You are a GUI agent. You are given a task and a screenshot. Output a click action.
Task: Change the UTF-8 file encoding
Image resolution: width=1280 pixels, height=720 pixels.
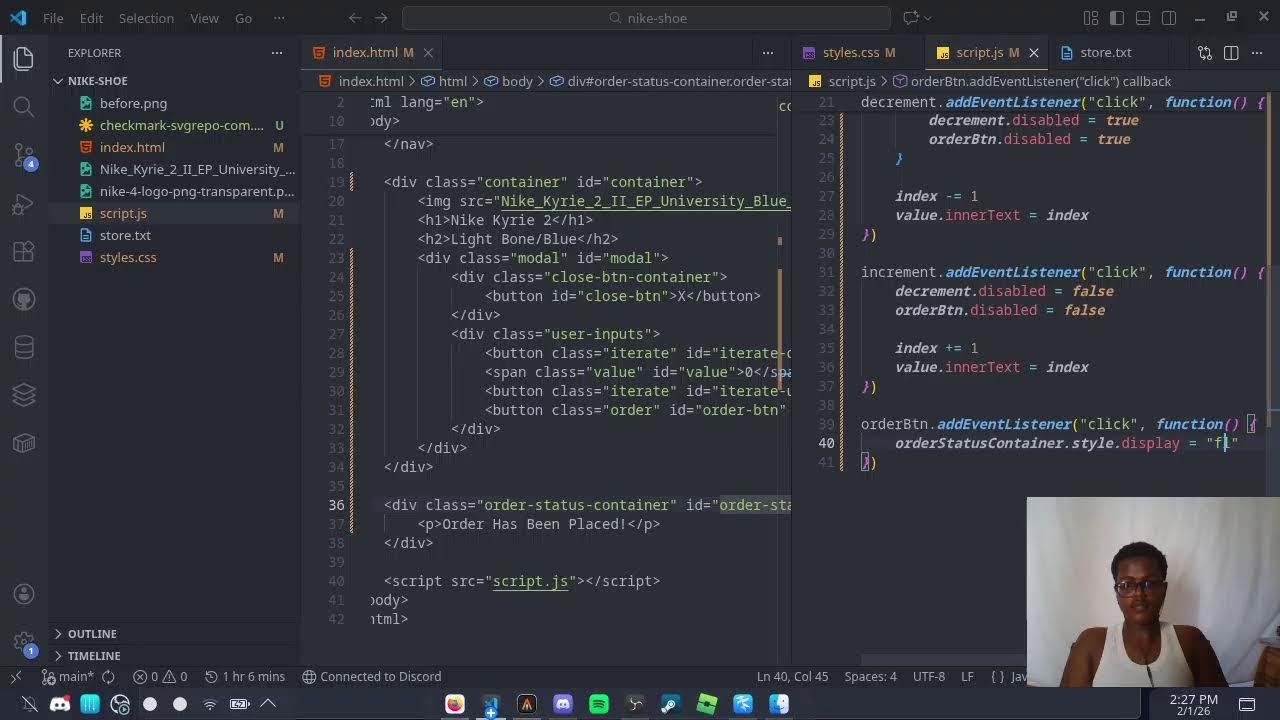(929, 676)
